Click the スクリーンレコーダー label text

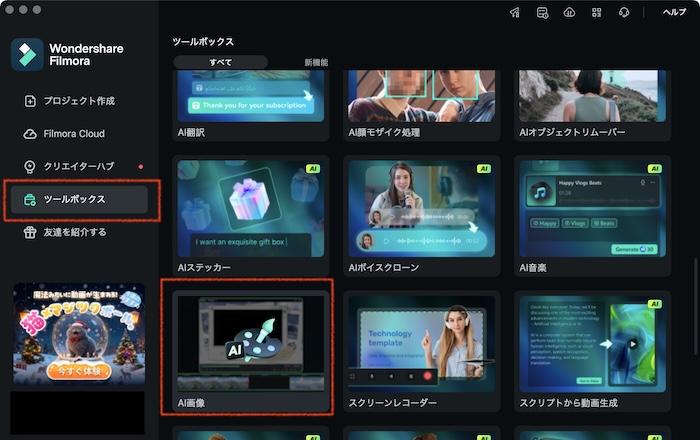tap(392, 403)
